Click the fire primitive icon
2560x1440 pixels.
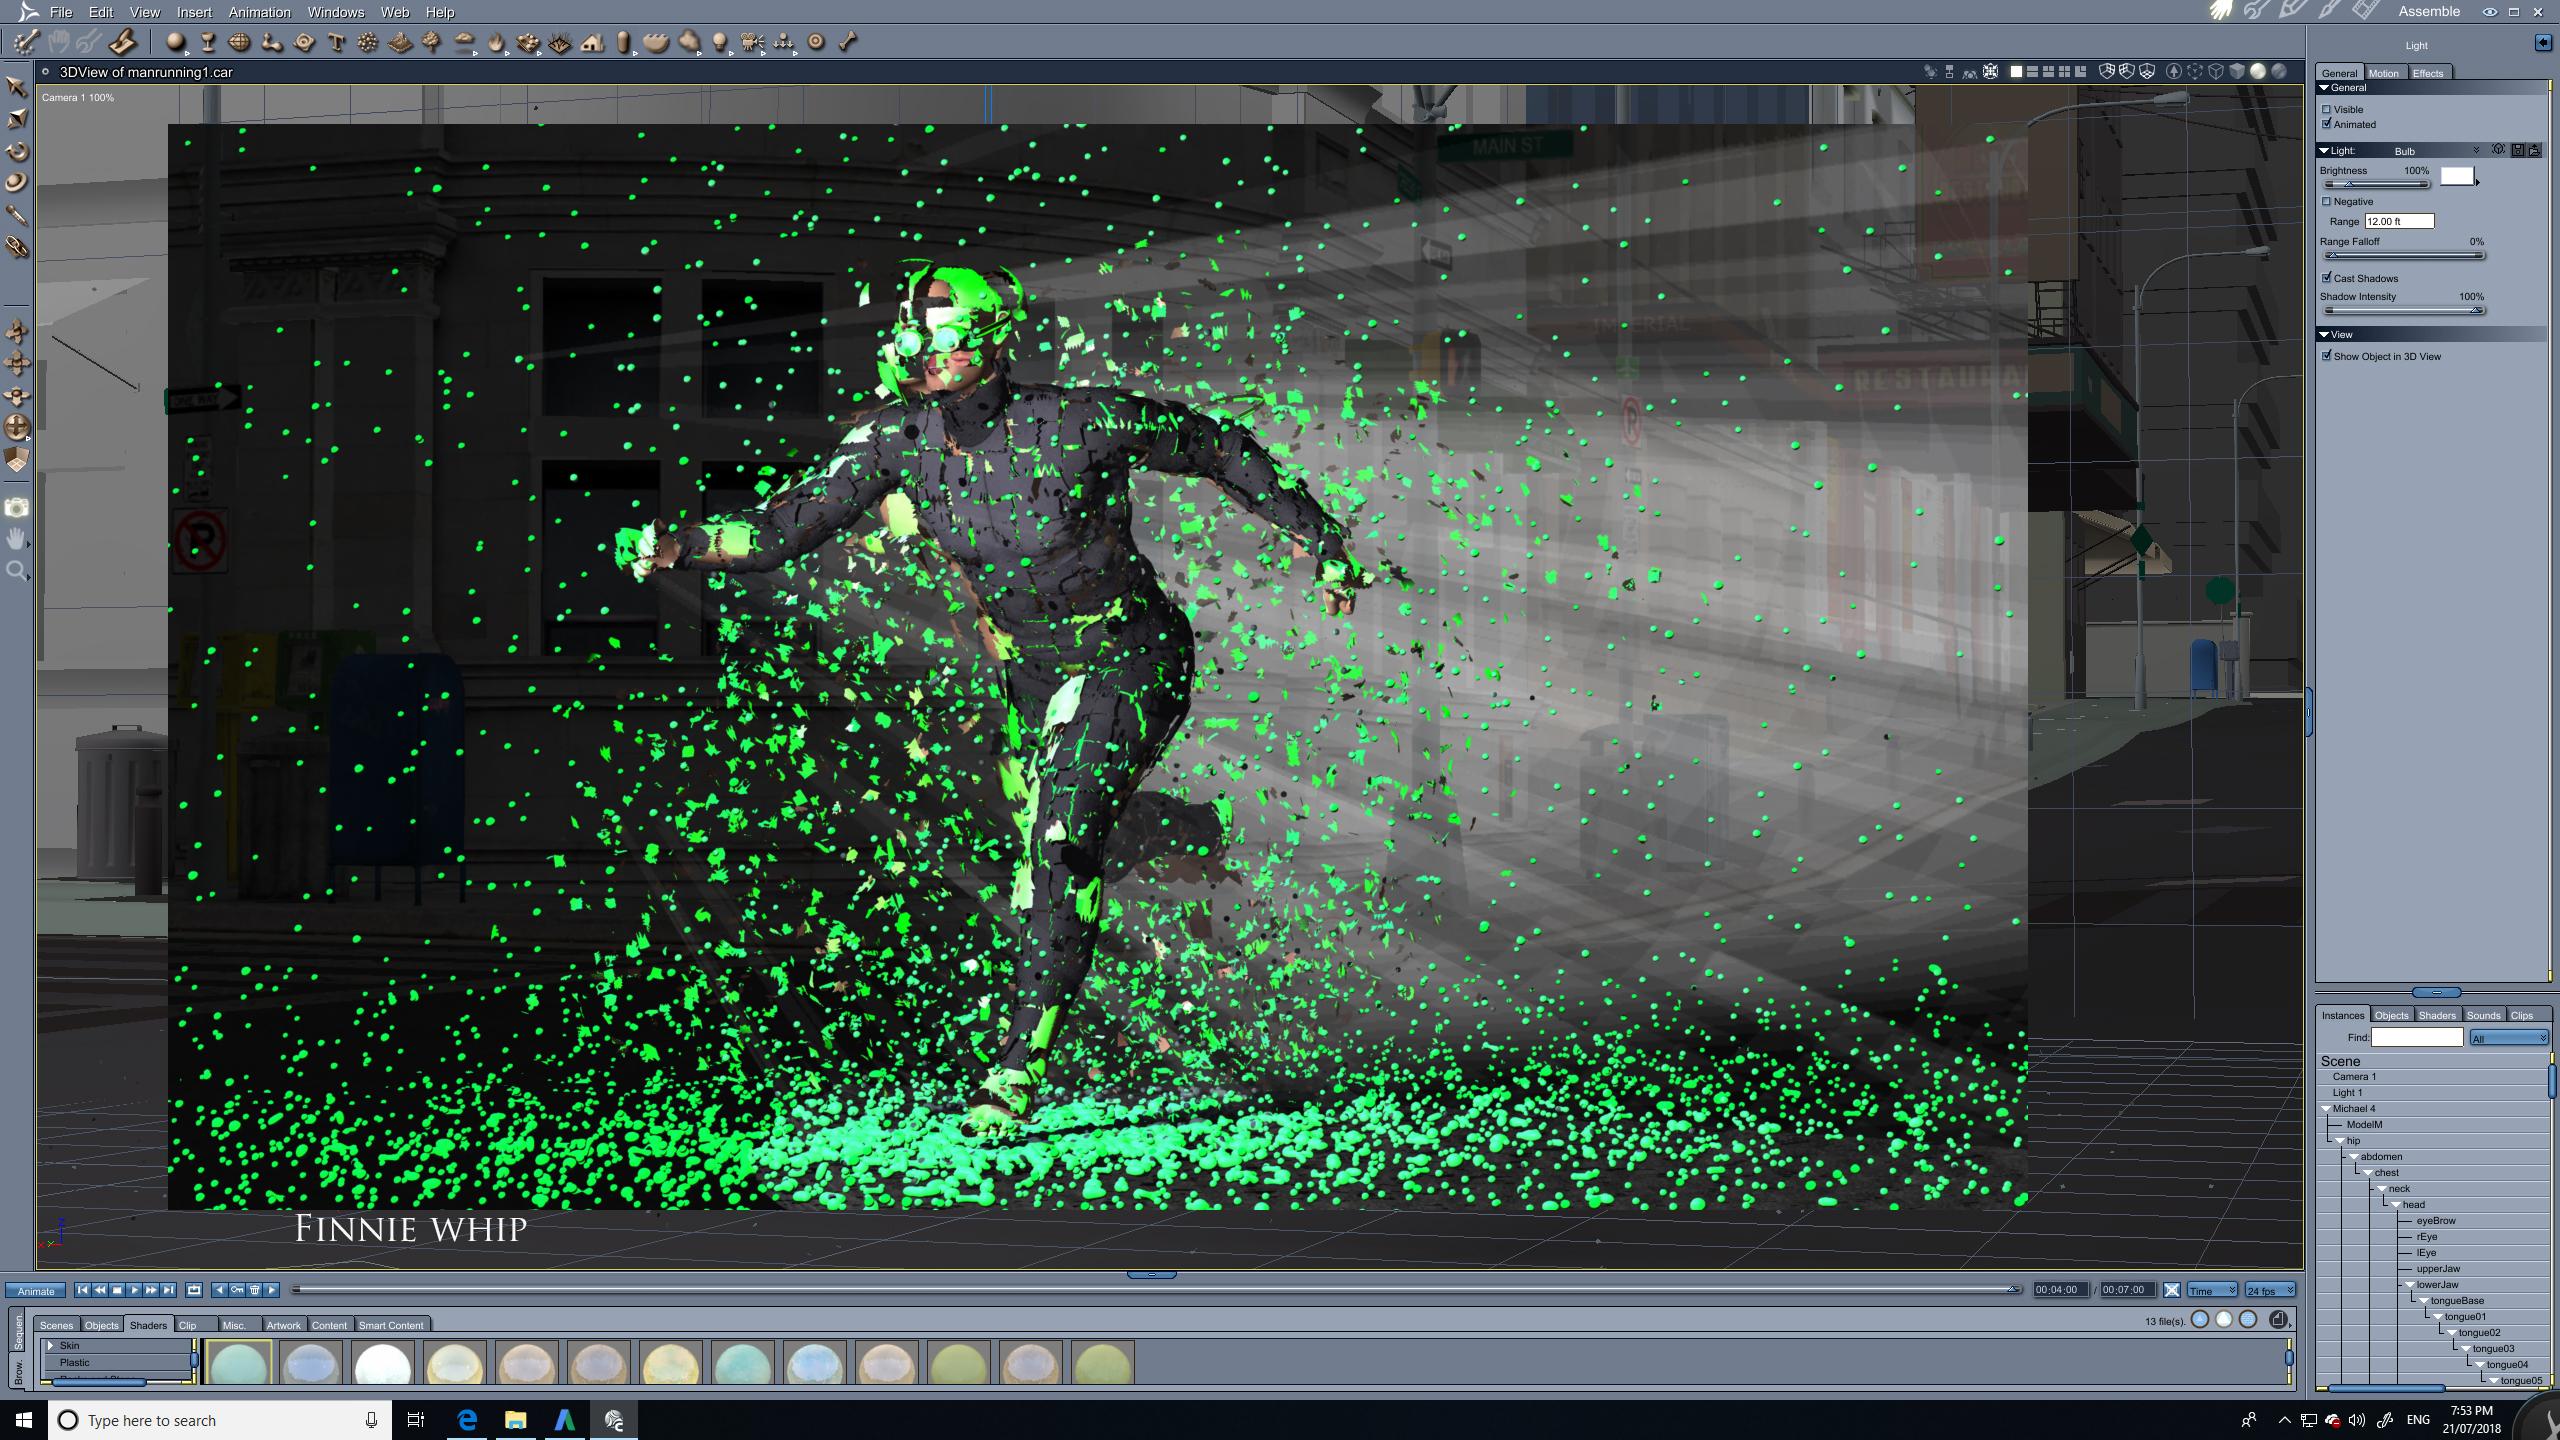[x=497, y=42]
